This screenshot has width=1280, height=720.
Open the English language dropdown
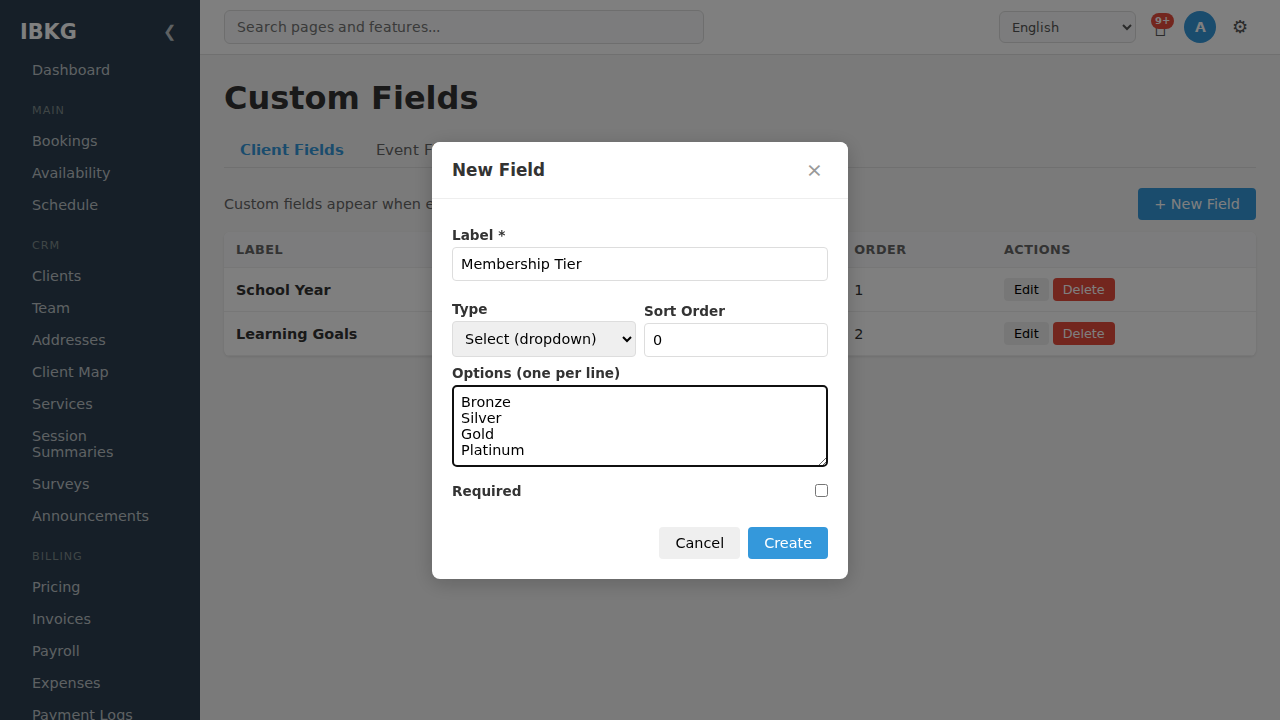1067,27
